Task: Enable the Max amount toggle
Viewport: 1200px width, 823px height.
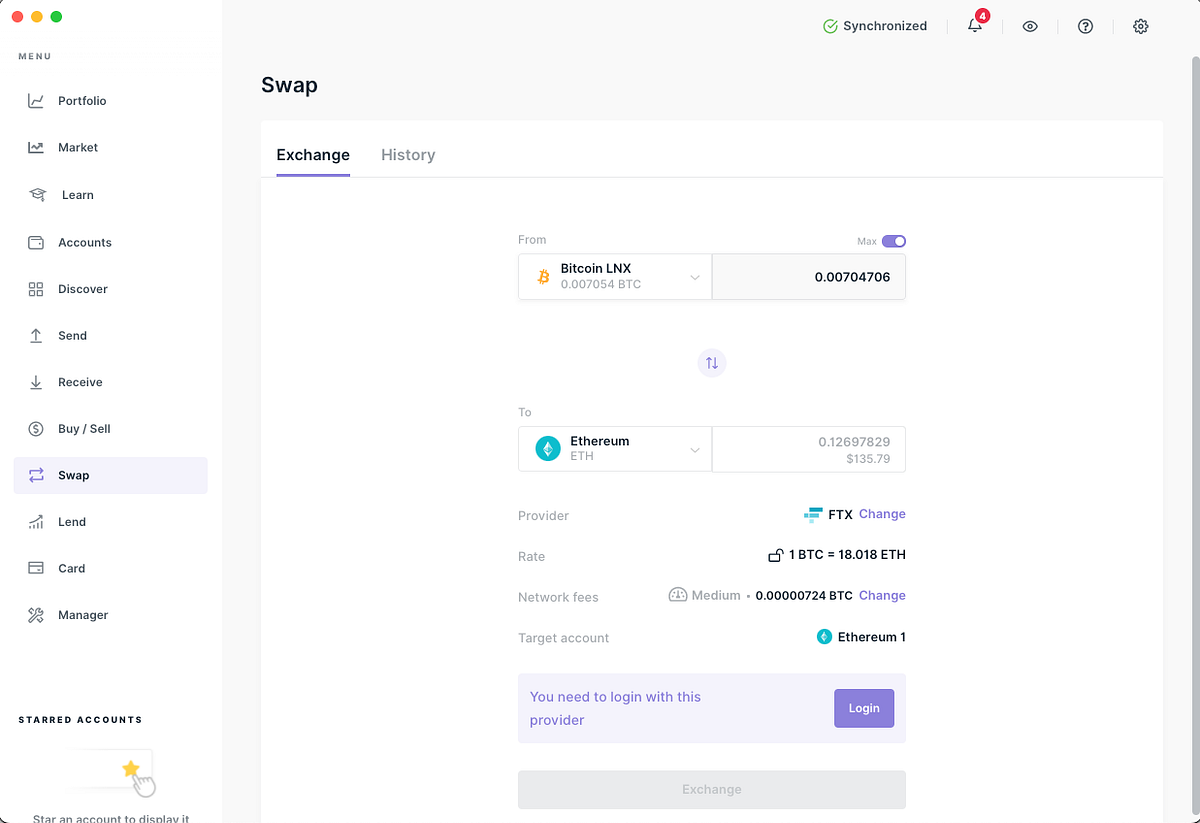Action: (x=893, y=241)
